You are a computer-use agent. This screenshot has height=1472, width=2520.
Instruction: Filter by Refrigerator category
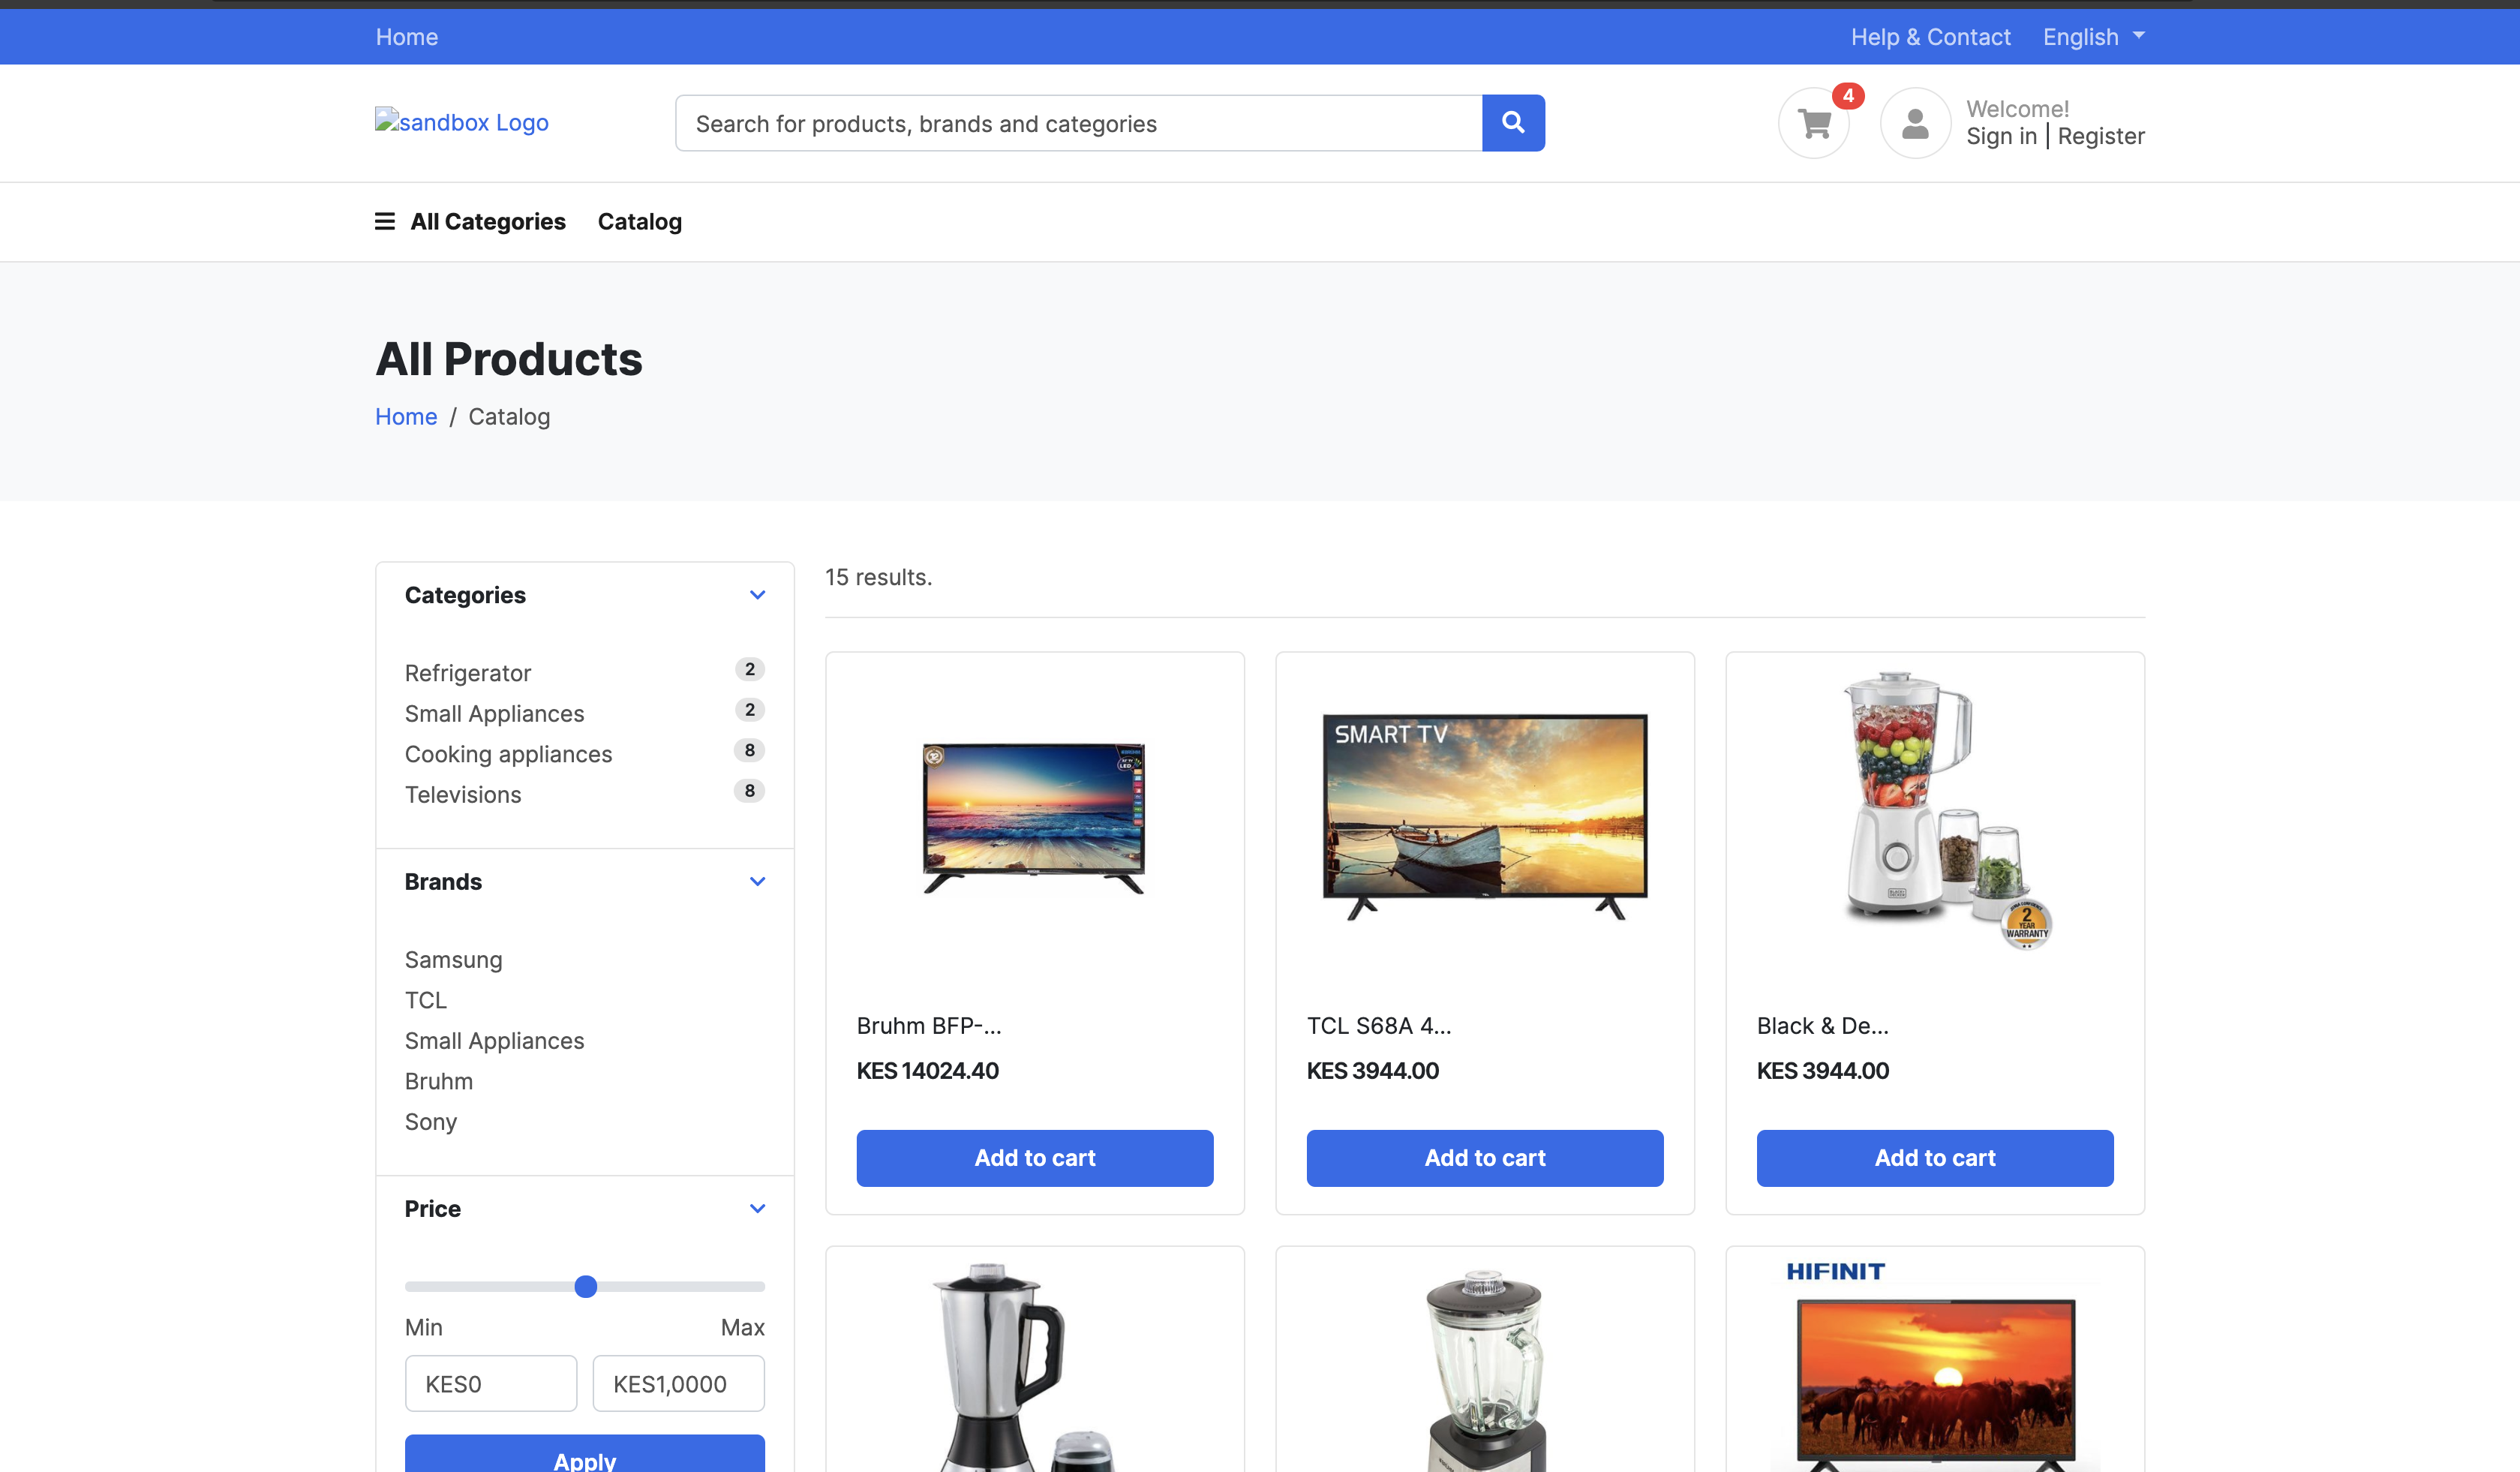468,673
